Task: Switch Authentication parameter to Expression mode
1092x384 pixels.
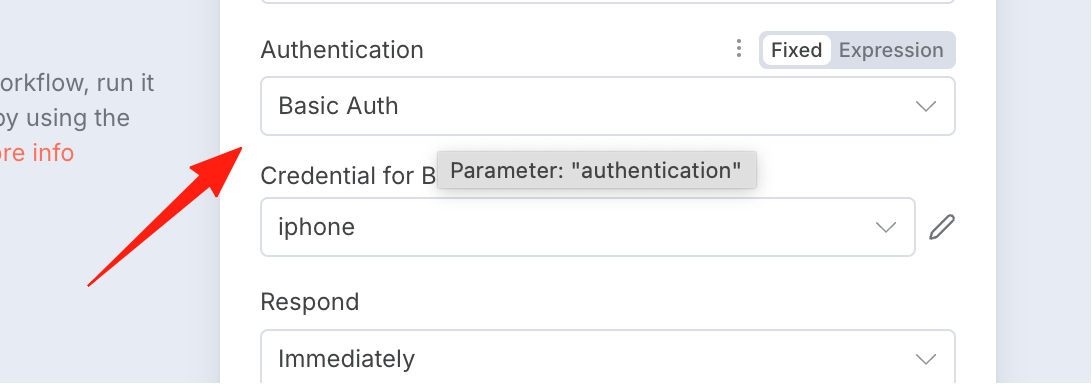Action: [x=891, y=50]
